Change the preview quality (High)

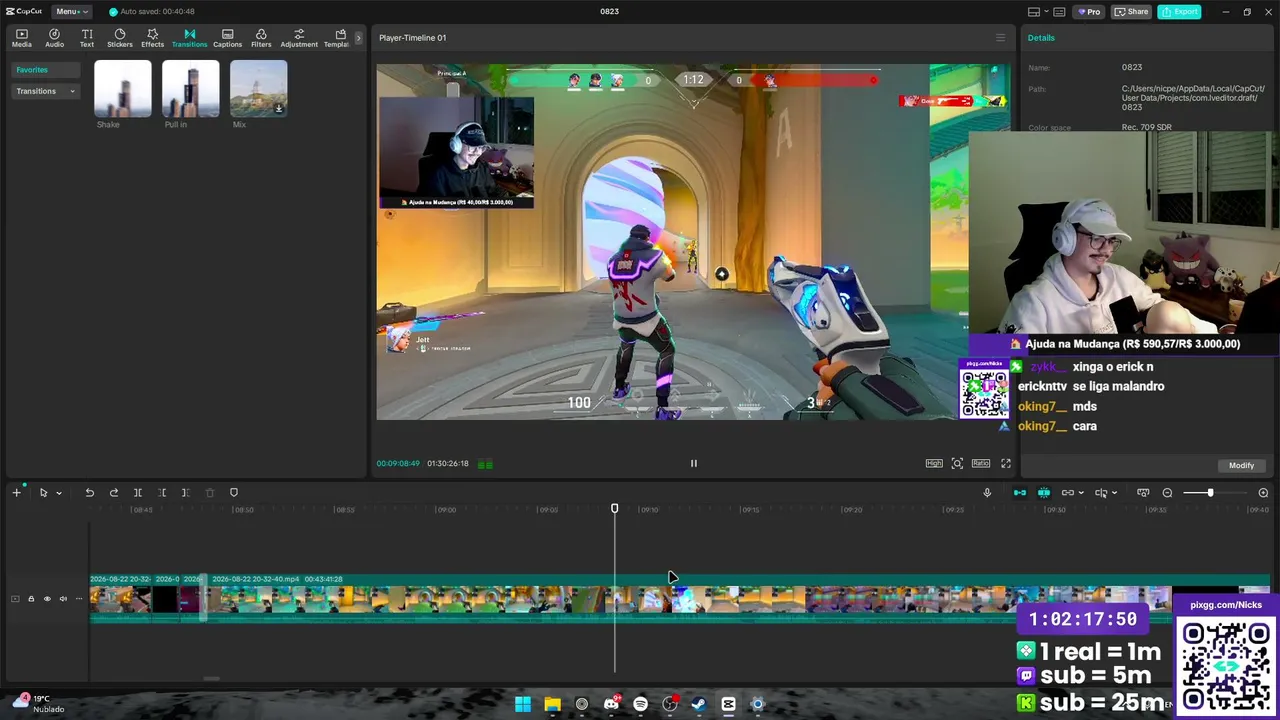[934, 463]
